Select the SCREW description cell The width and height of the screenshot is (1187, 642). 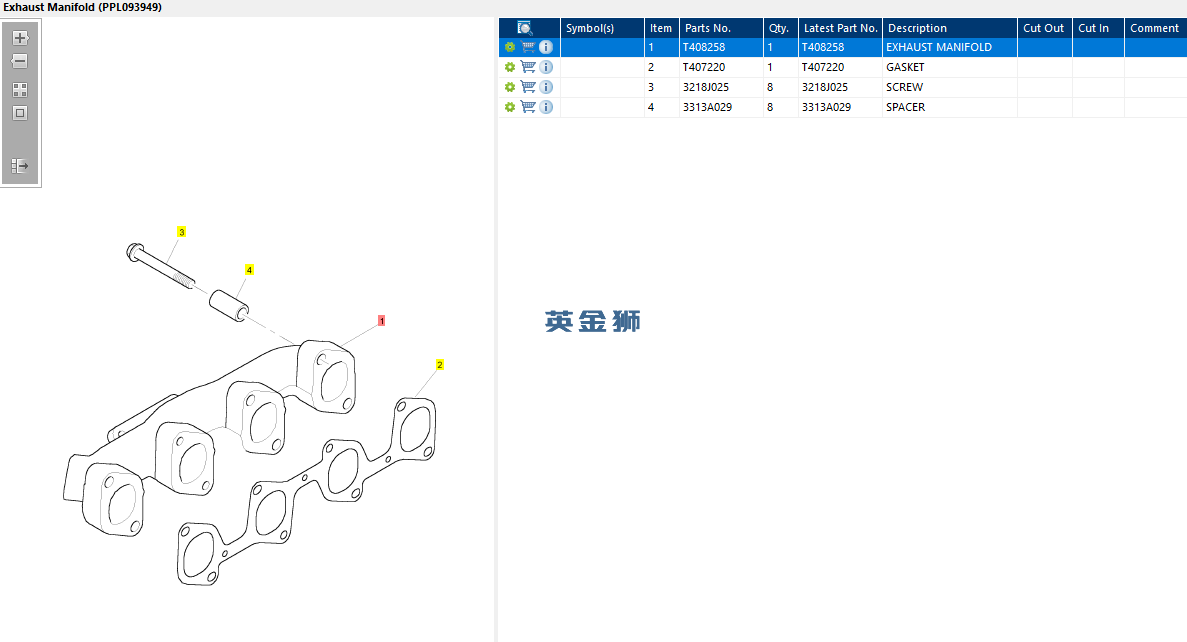pos(949,87)
